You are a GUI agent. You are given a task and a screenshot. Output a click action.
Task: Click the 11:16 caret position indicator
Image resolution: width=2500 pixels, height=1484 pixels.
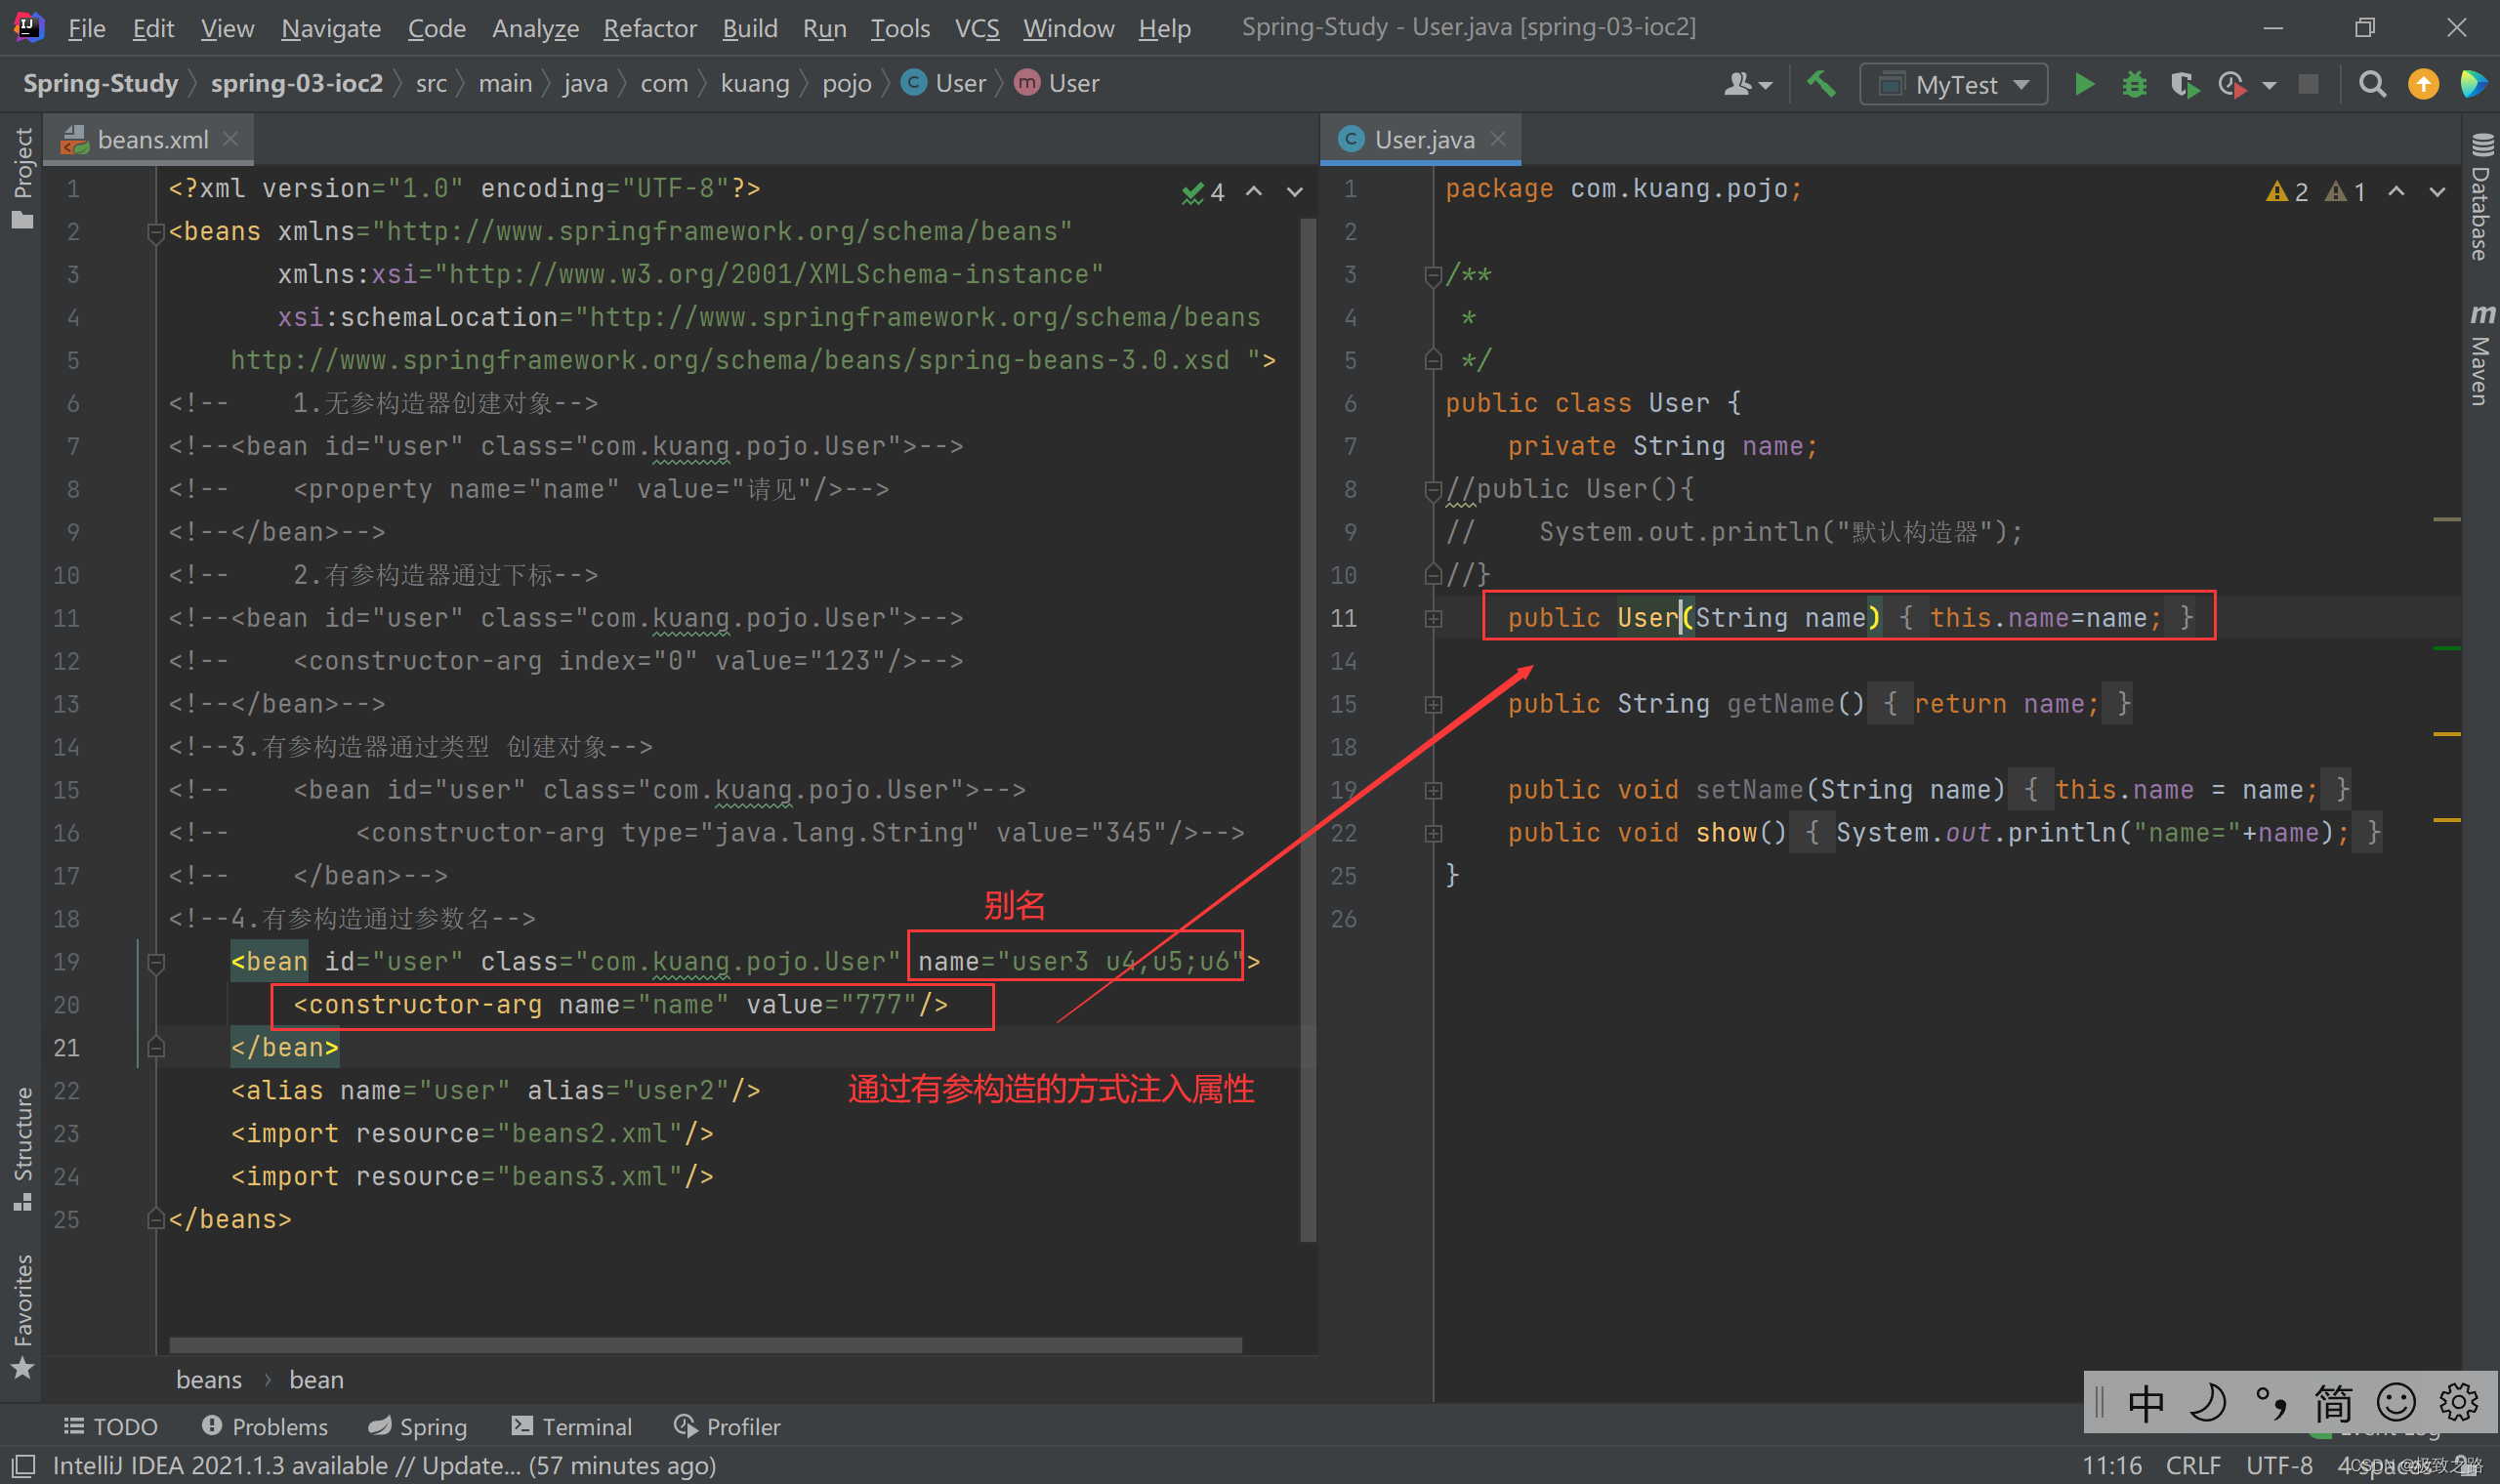(x=2112, y=1466)
